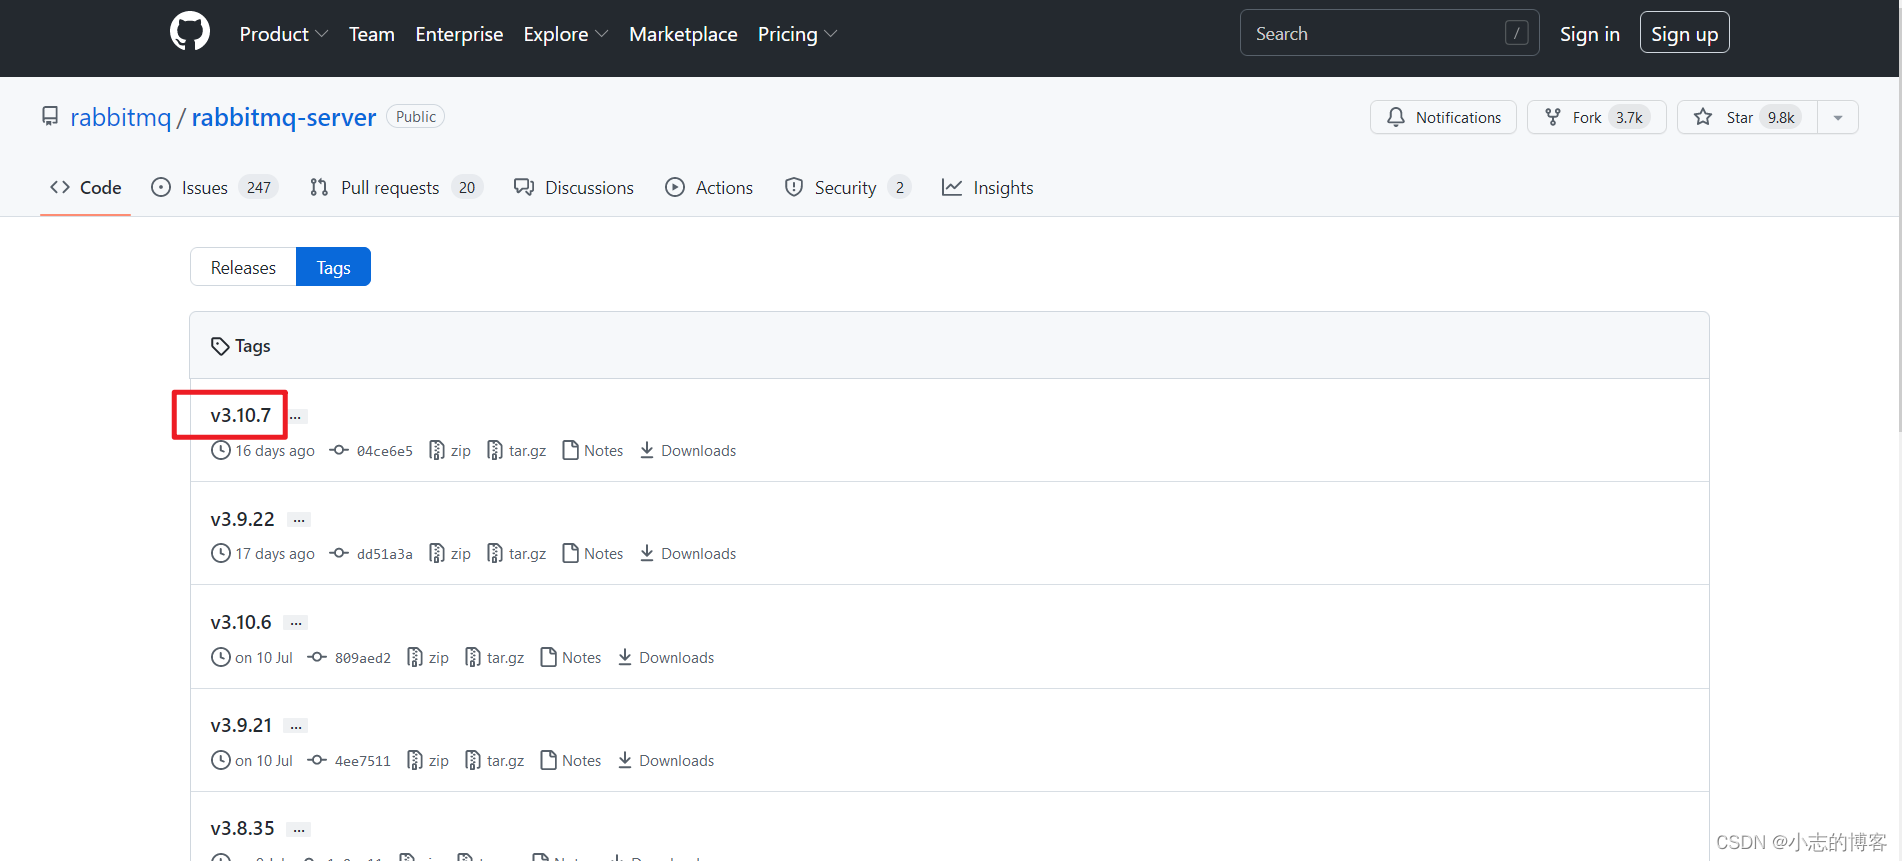Open the 3.7k fork count
Image resolution: width=1902 pixels, height=861 pixels.
(1629, 117)
